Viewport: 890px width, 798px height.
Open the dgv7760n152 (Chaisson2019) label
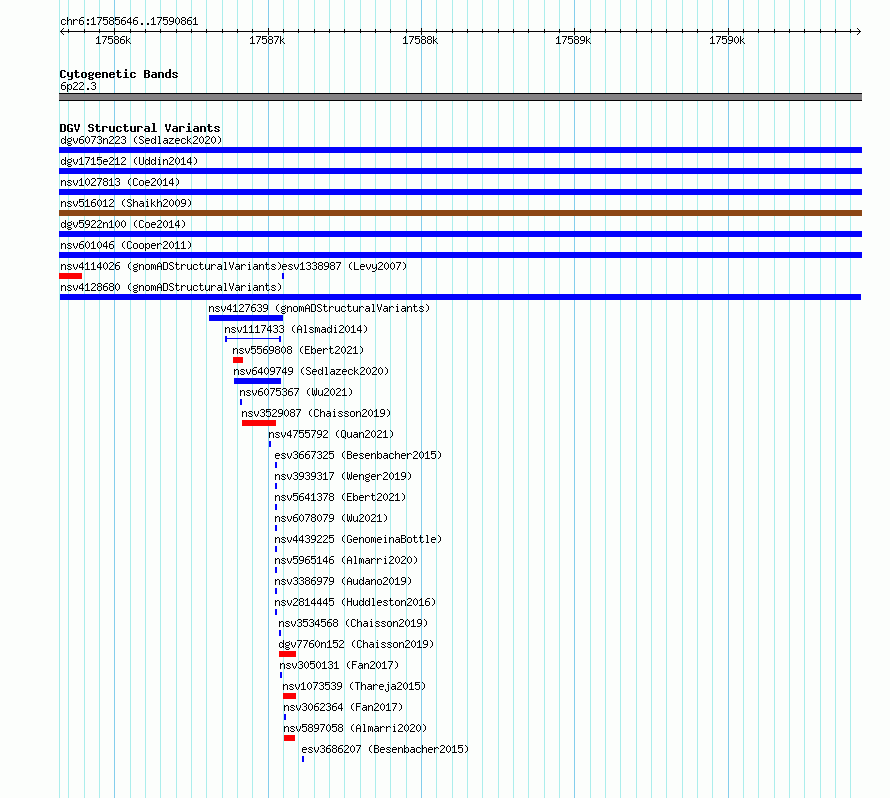pos(356,644)
